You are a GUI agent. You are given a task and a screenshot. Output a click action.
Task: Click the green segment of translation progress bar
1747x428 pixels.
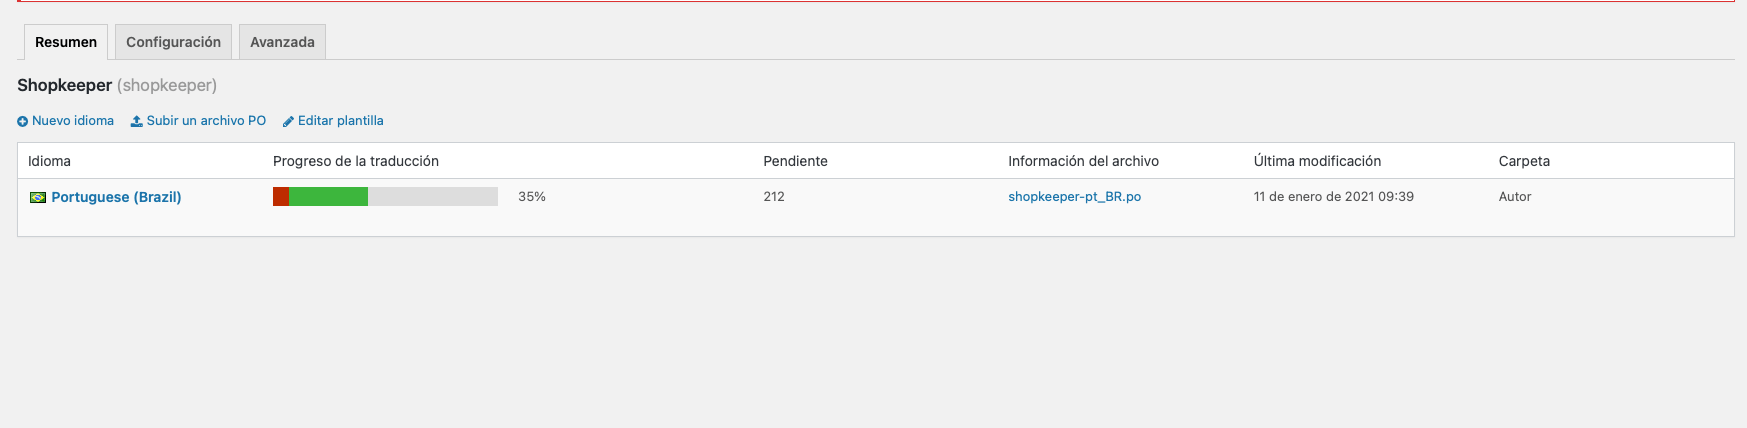pyautogui.click(x=328, y=196)
